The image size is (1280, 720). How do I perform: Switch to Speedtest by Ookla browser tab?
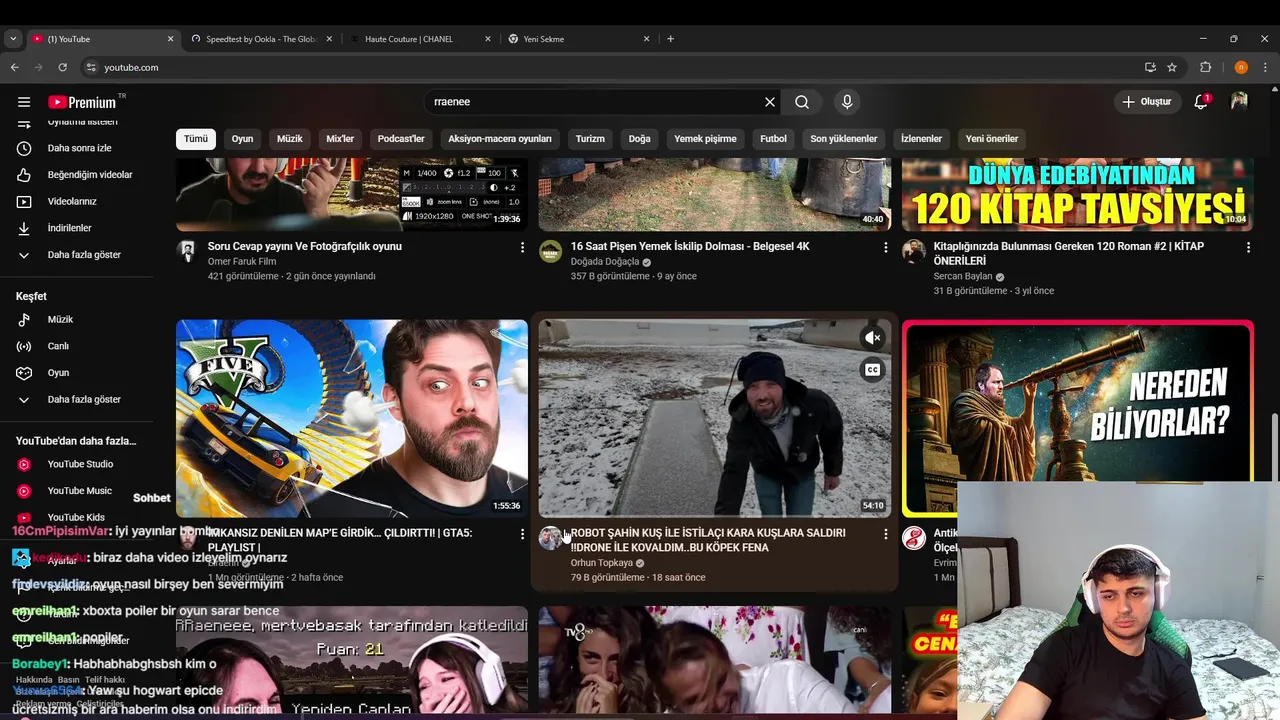260,39
